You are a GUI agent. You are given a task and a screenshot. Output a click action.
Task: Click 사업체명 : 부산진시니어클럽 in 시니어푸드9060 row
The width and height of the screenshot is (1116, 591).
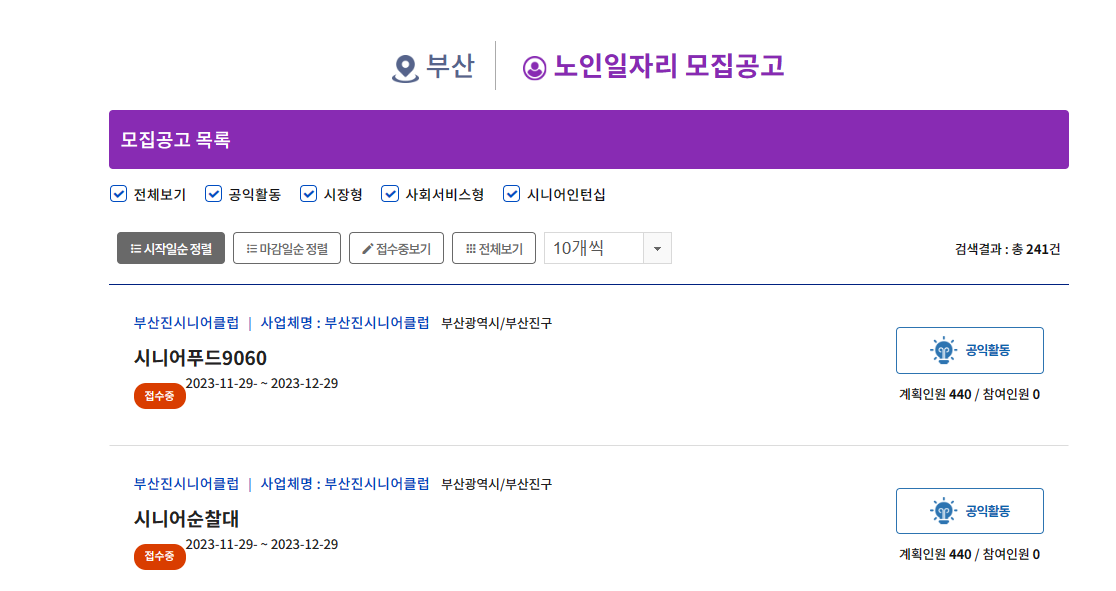[x=345, y=323]
